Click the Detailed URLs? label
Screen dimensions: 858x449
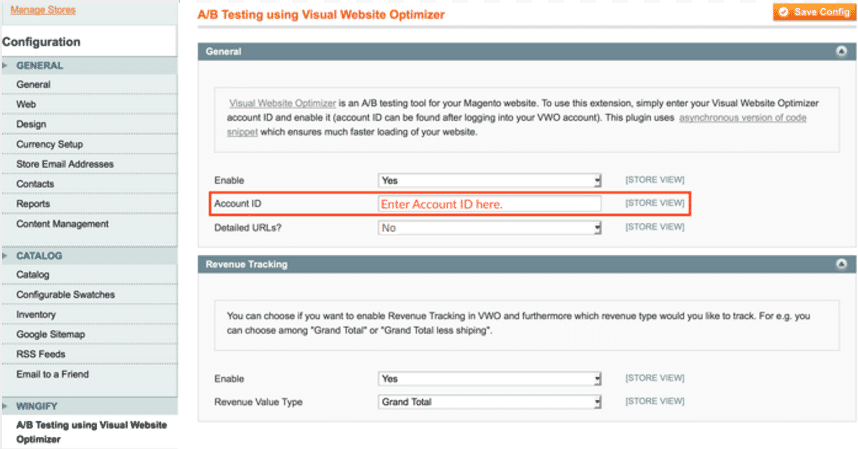(247, 228)
